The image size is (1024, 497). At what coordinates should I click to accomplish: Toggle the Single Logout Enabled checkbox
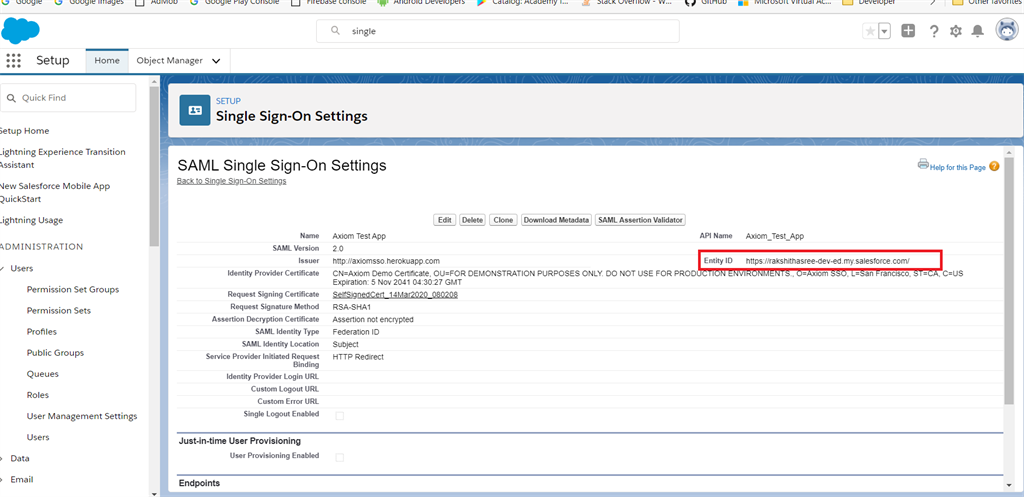click(x=339, y=415)
